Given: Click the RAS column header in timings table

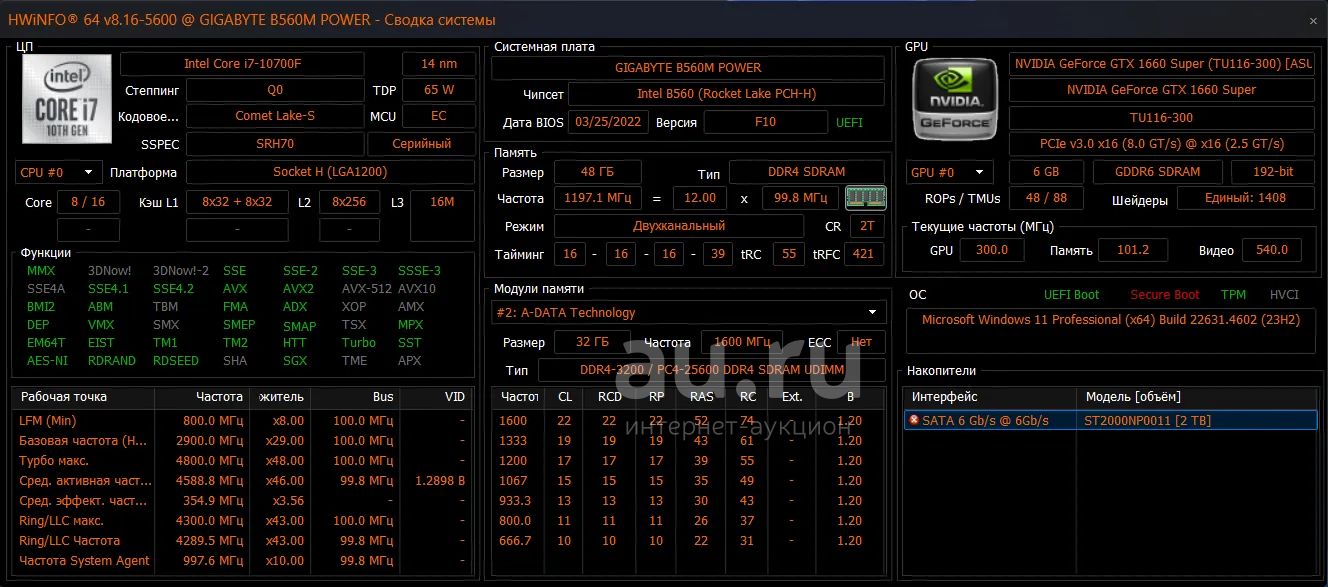Looking at the screenshot, I should 702,396.
